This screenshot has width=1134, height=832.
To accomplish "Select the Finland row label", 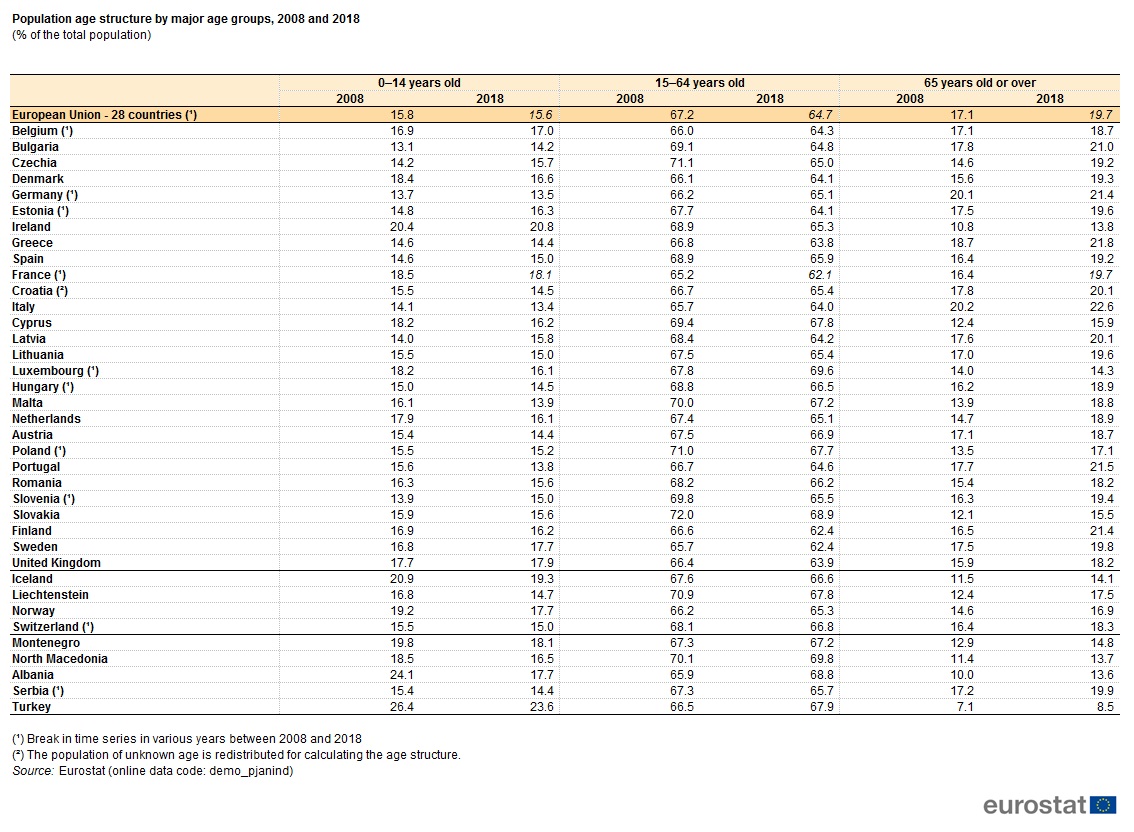I will coord(32,531).
